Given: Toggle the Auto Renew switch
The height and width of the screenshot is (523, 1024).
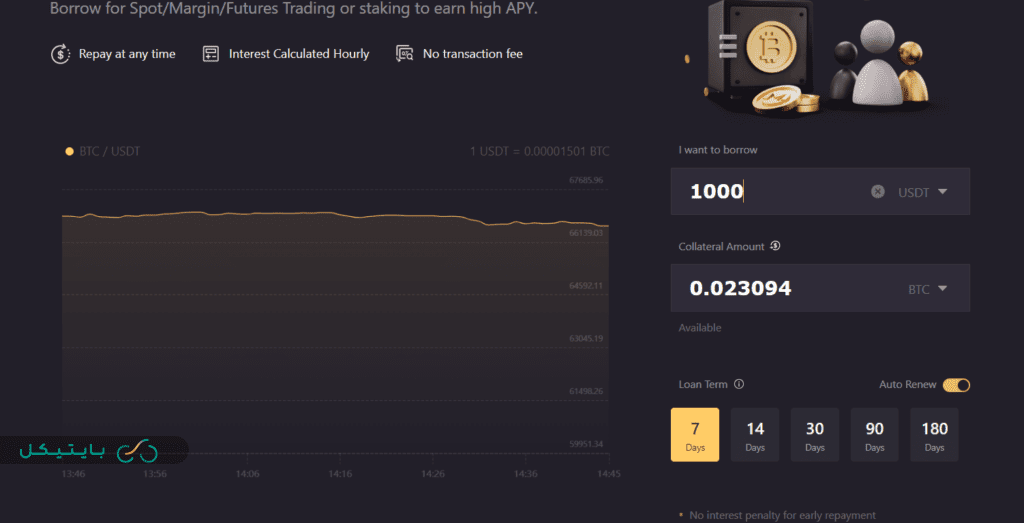Looking at the screenshot, I should coord(956,385).
